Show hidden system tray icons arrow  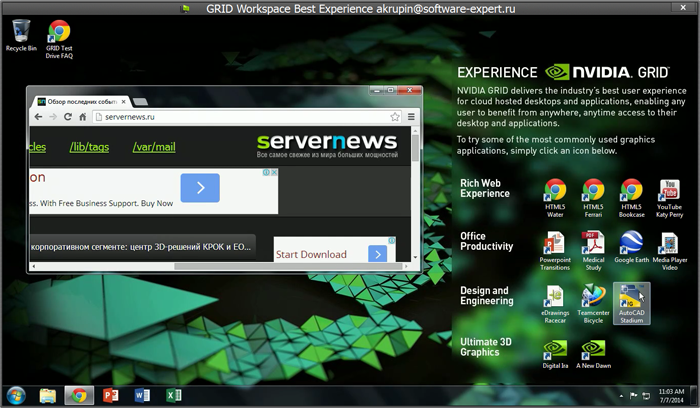[621, 396]
